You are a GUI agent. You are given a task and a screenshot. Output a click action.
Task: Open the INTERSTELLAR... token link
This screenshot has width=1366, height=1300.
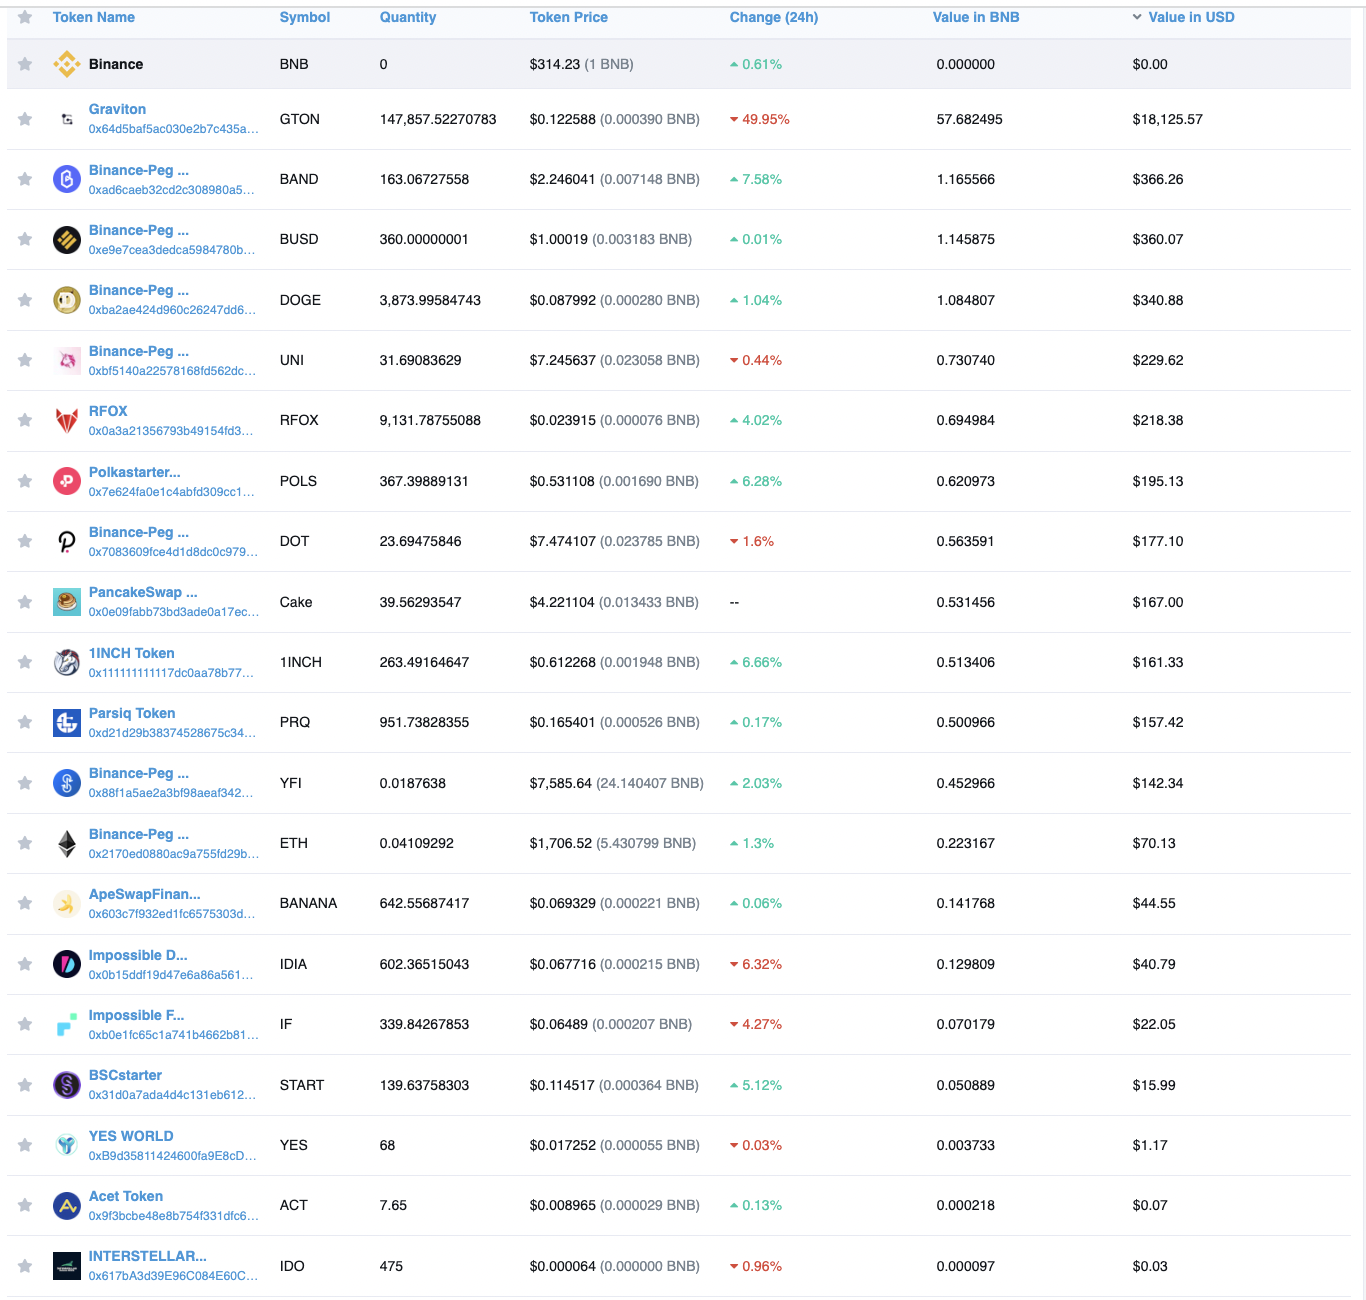148,1256
